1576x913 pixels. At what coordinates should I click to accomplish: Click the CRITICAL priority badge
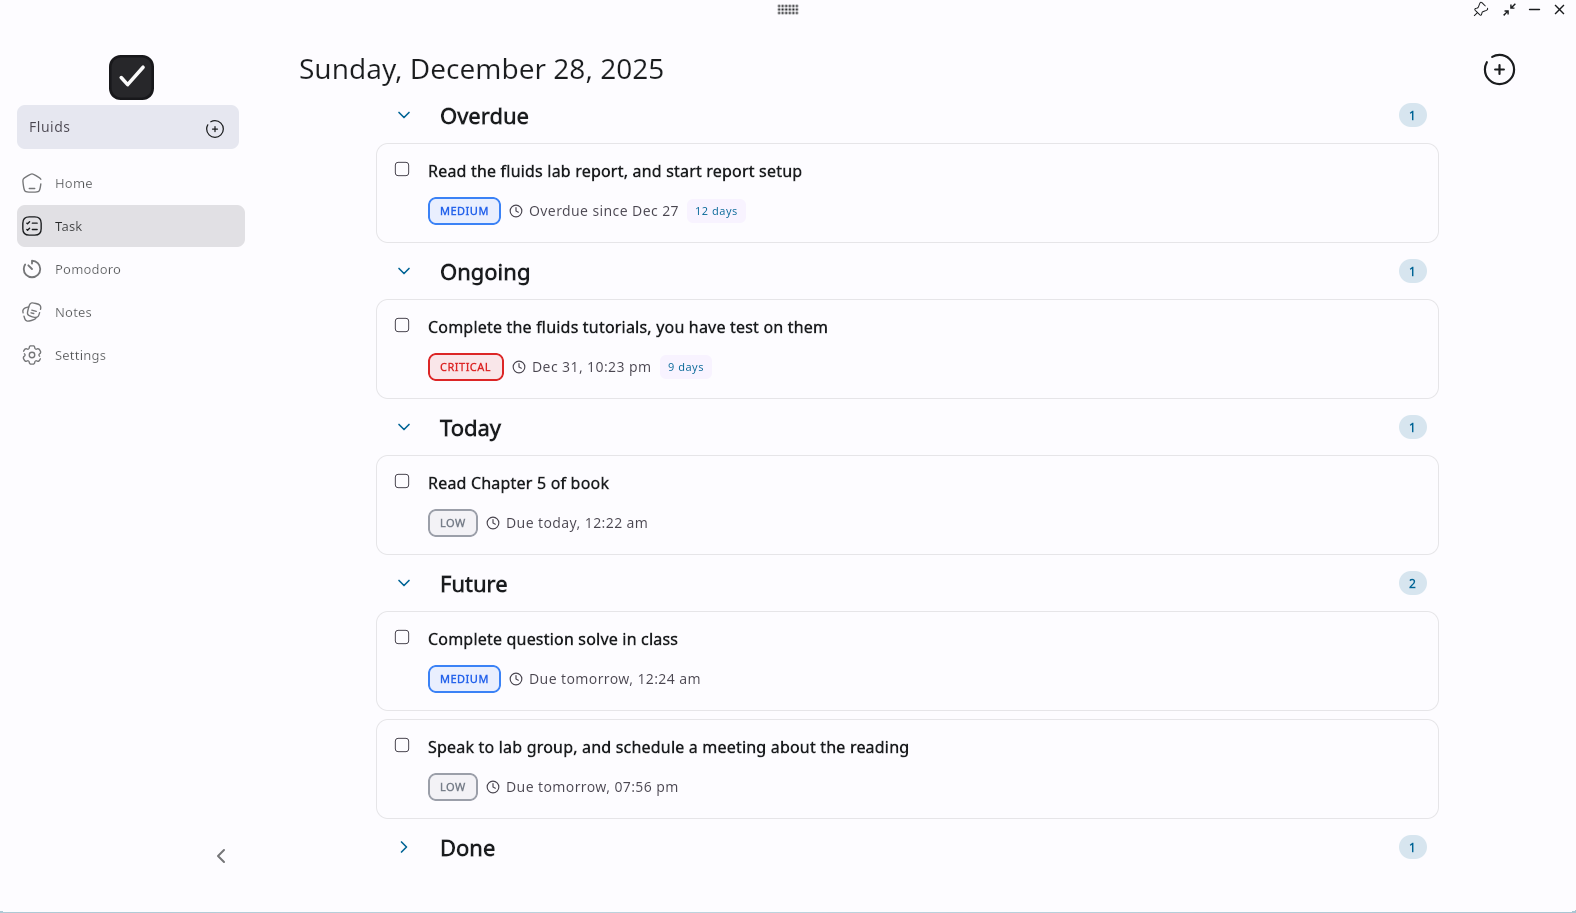click(466, 367)
